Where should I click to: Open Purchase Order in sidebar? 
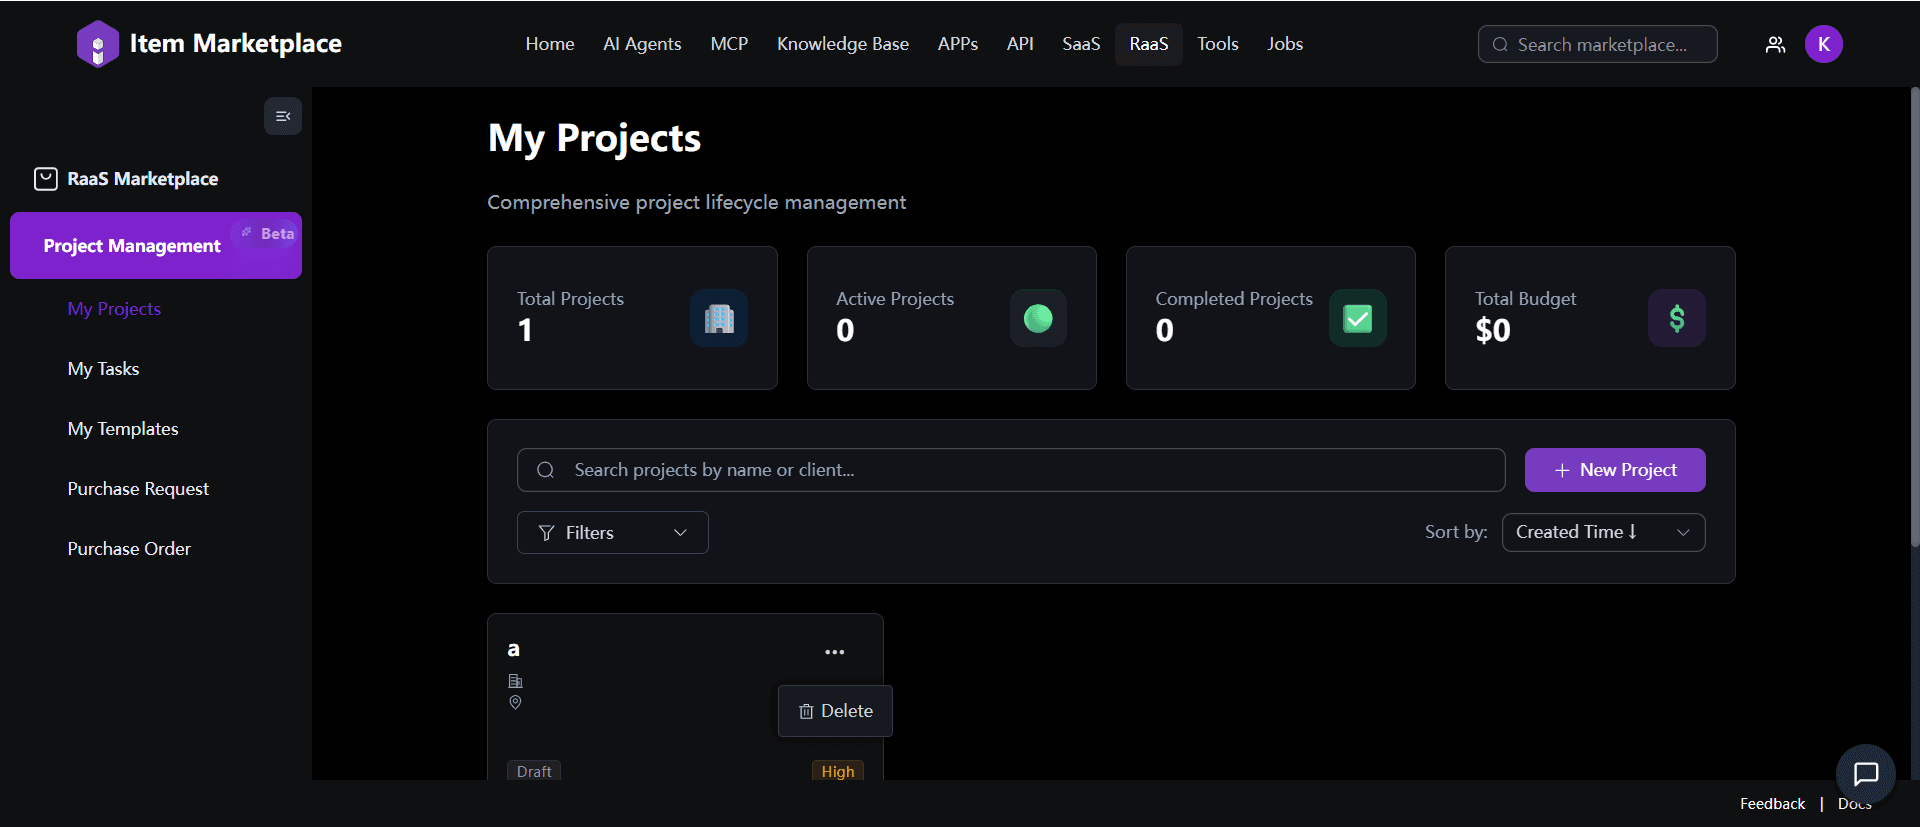click(129, 549)
